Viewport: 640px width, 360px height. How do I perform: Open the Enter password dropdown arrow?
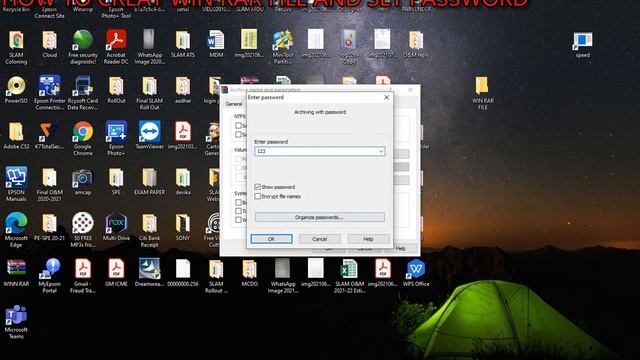pyautogui.click(x=381, y=151)
